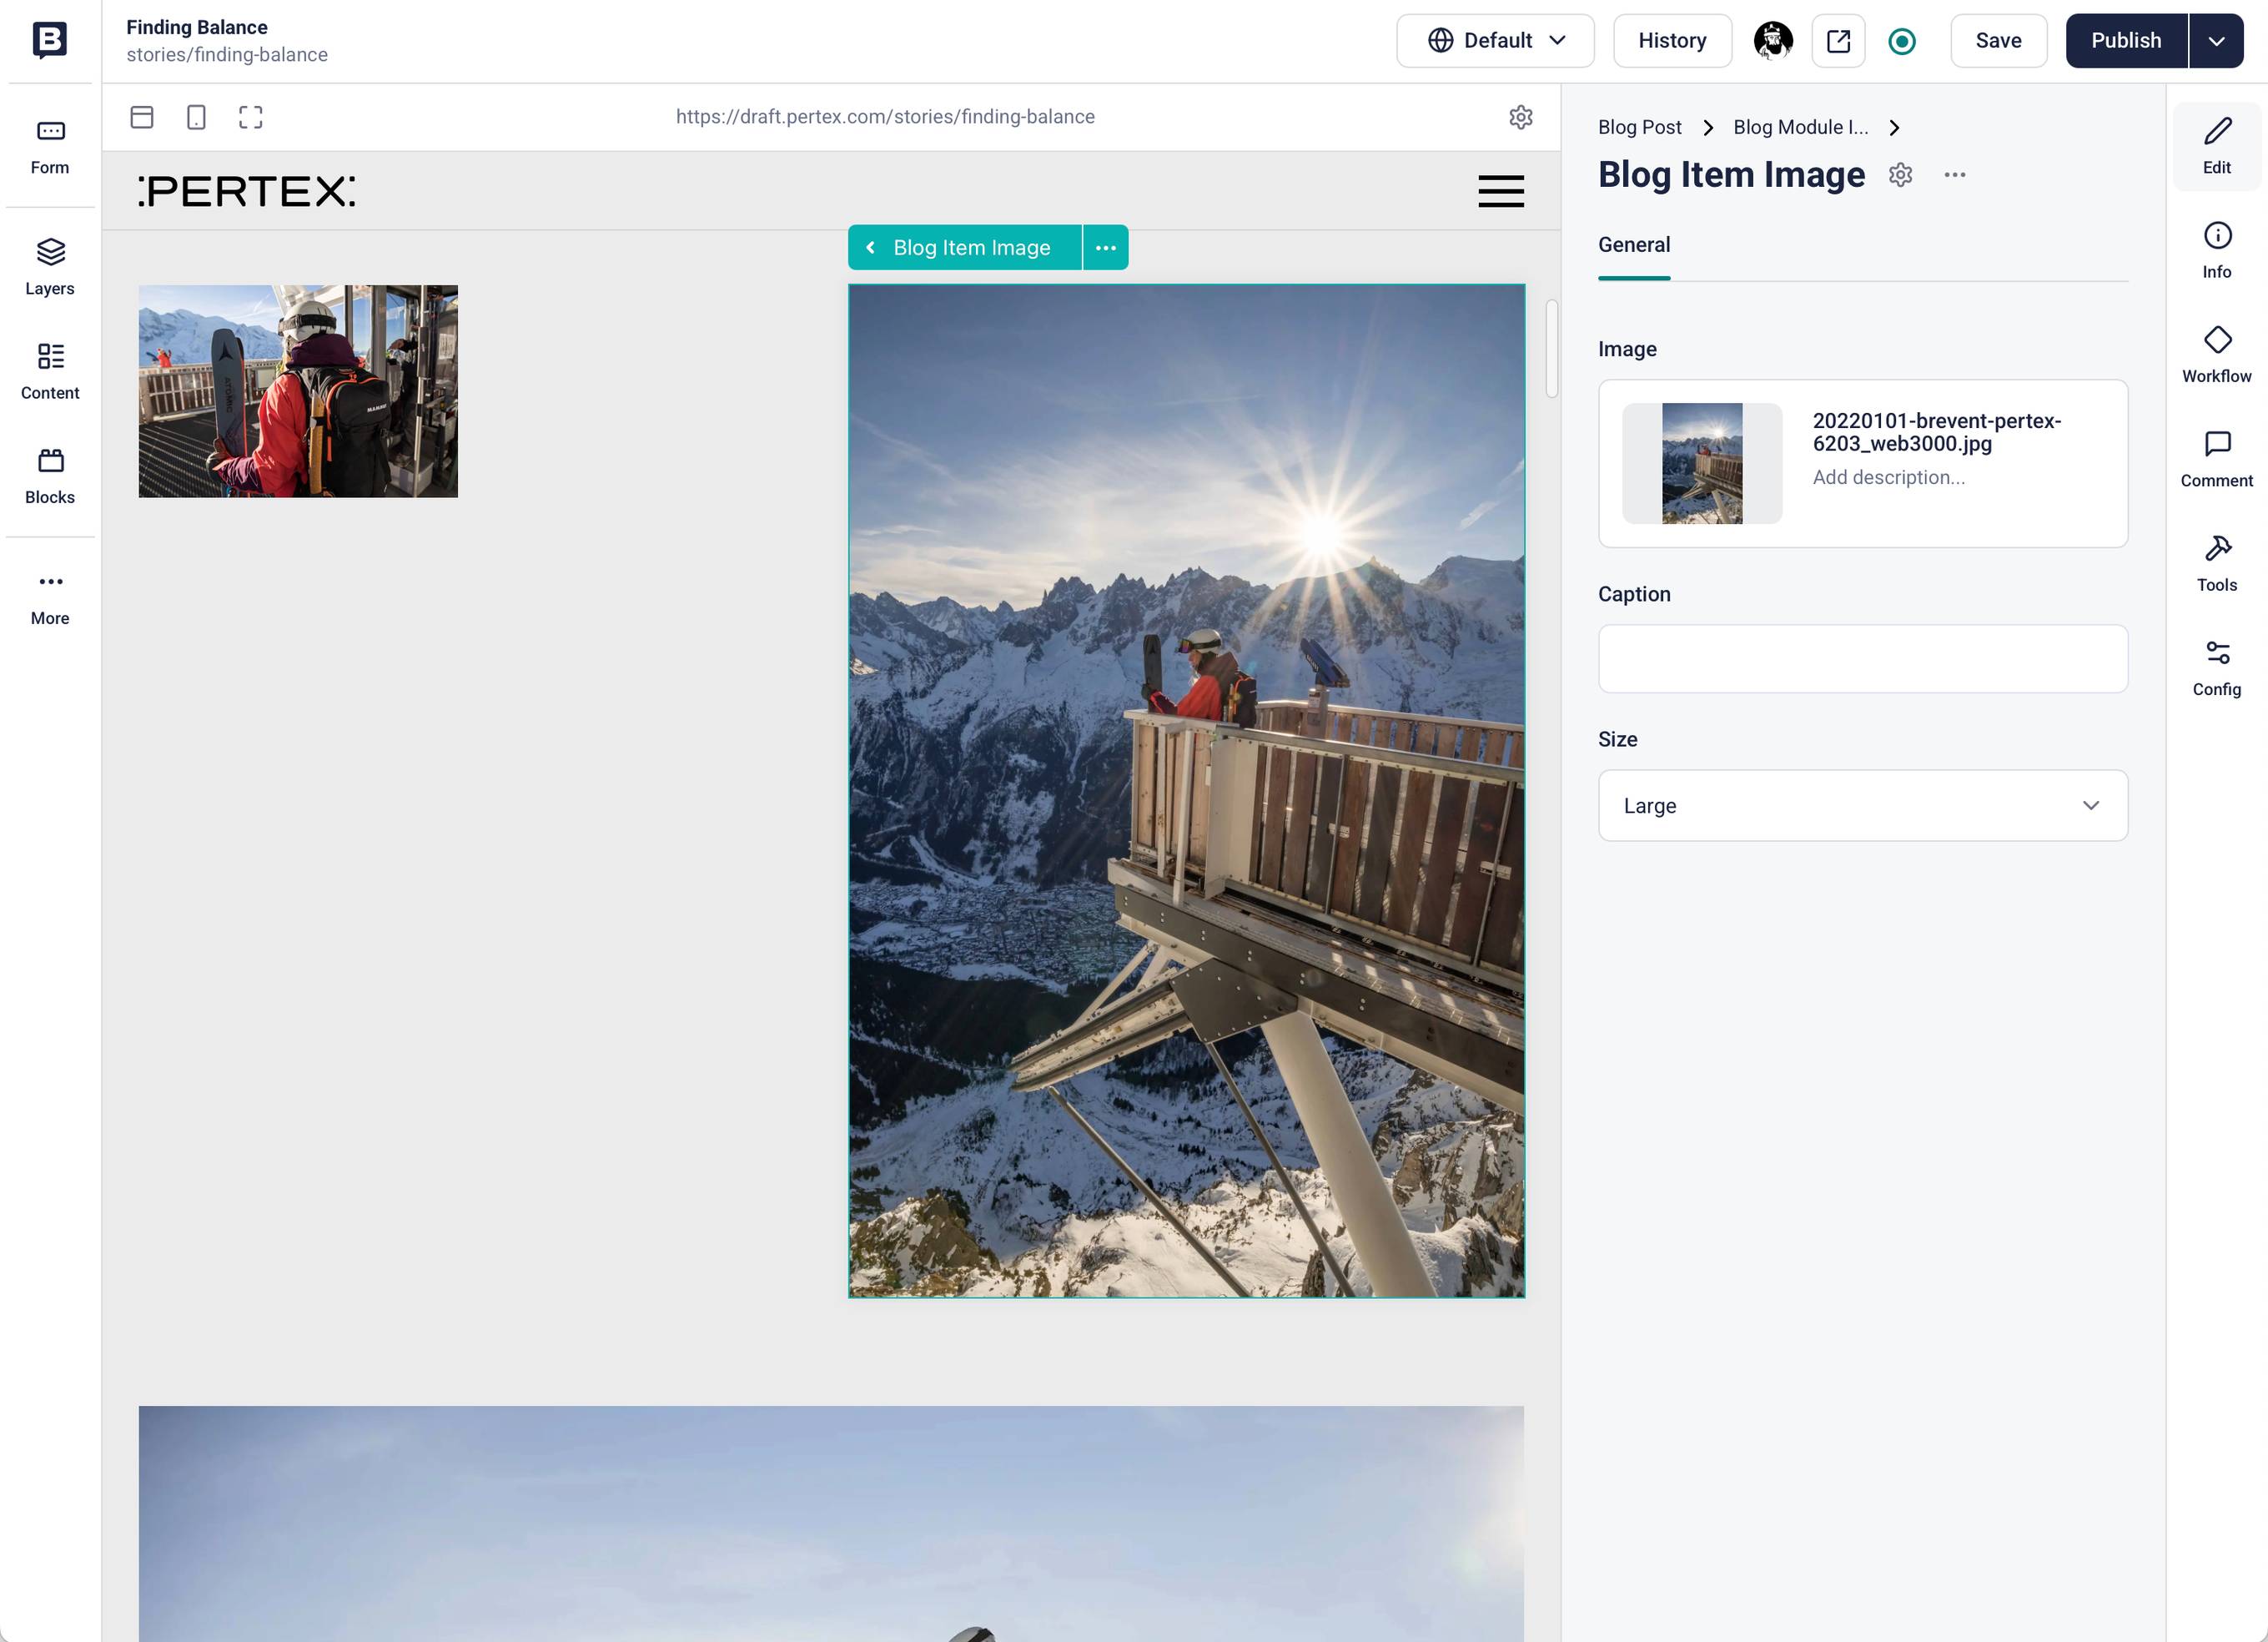Open preview settings gear icon

tap(1520, 117)
